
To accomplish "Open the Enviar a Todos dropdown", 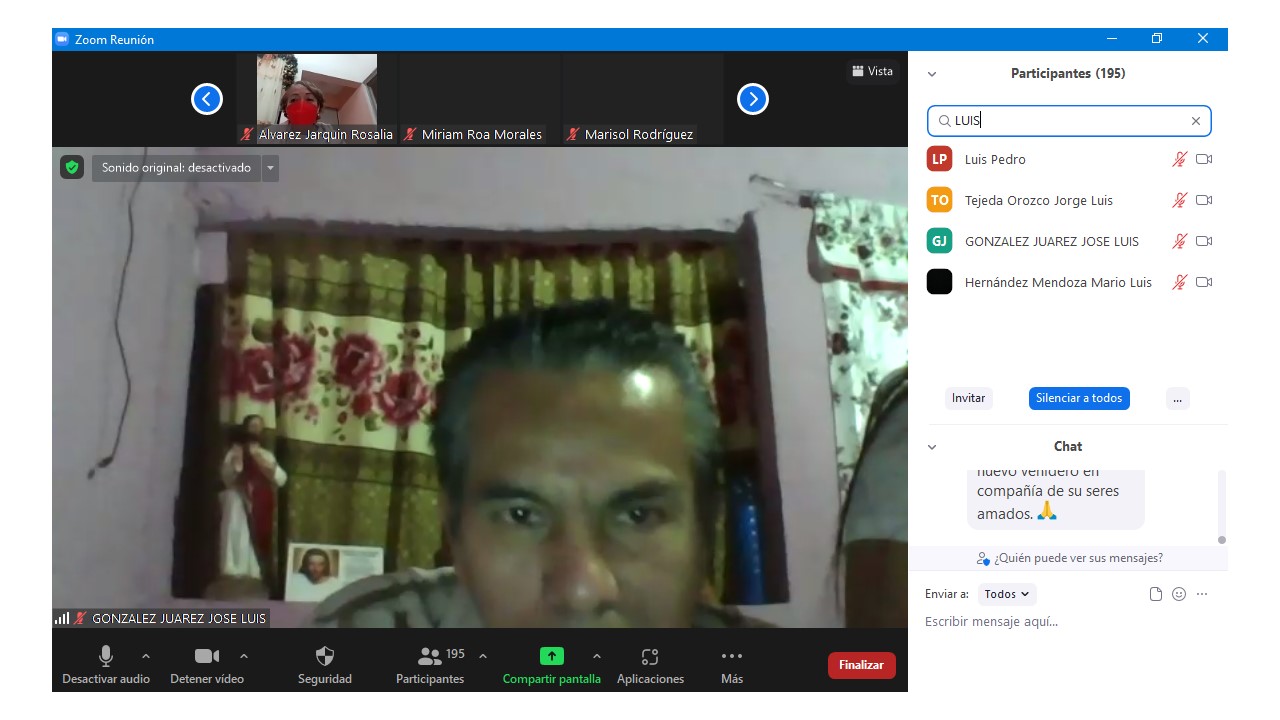I will pos(1007,594).
